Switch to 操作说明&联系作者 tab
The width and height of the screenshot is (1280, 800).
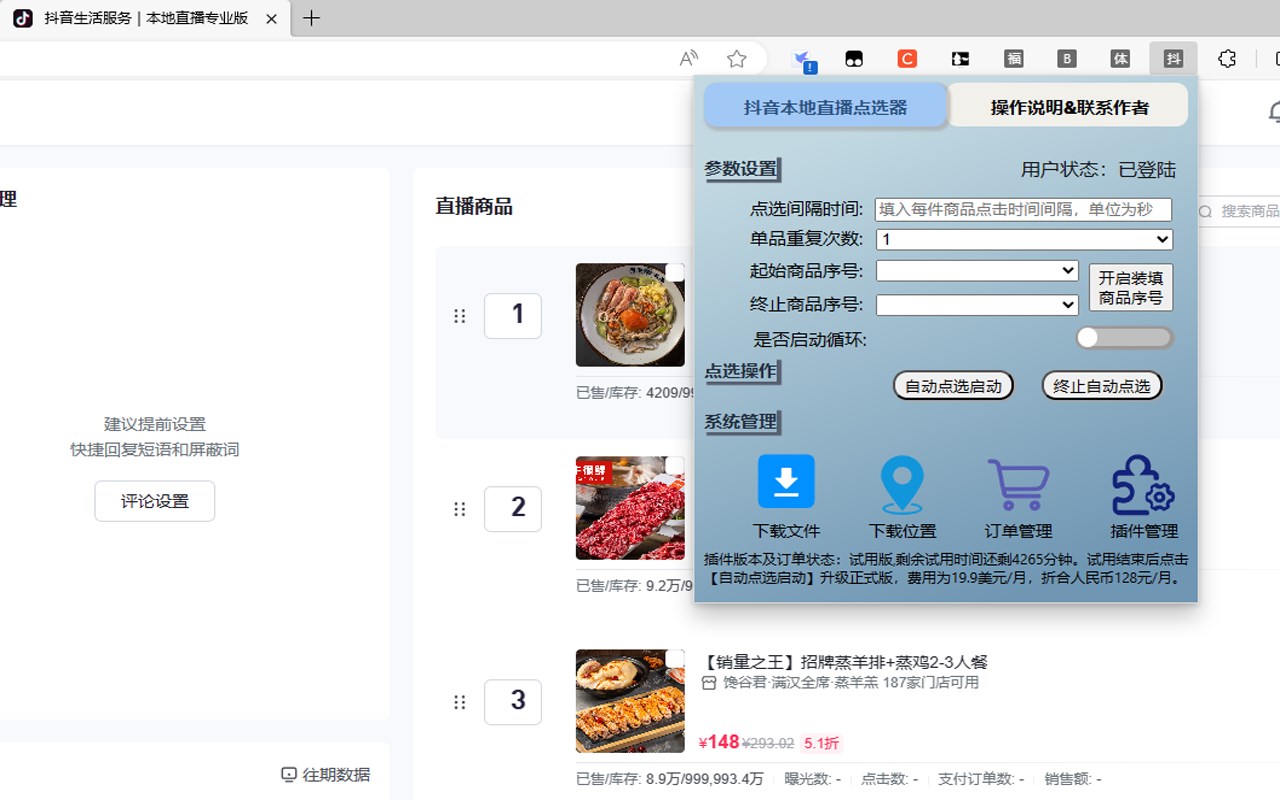click(x=1069, y=104)
